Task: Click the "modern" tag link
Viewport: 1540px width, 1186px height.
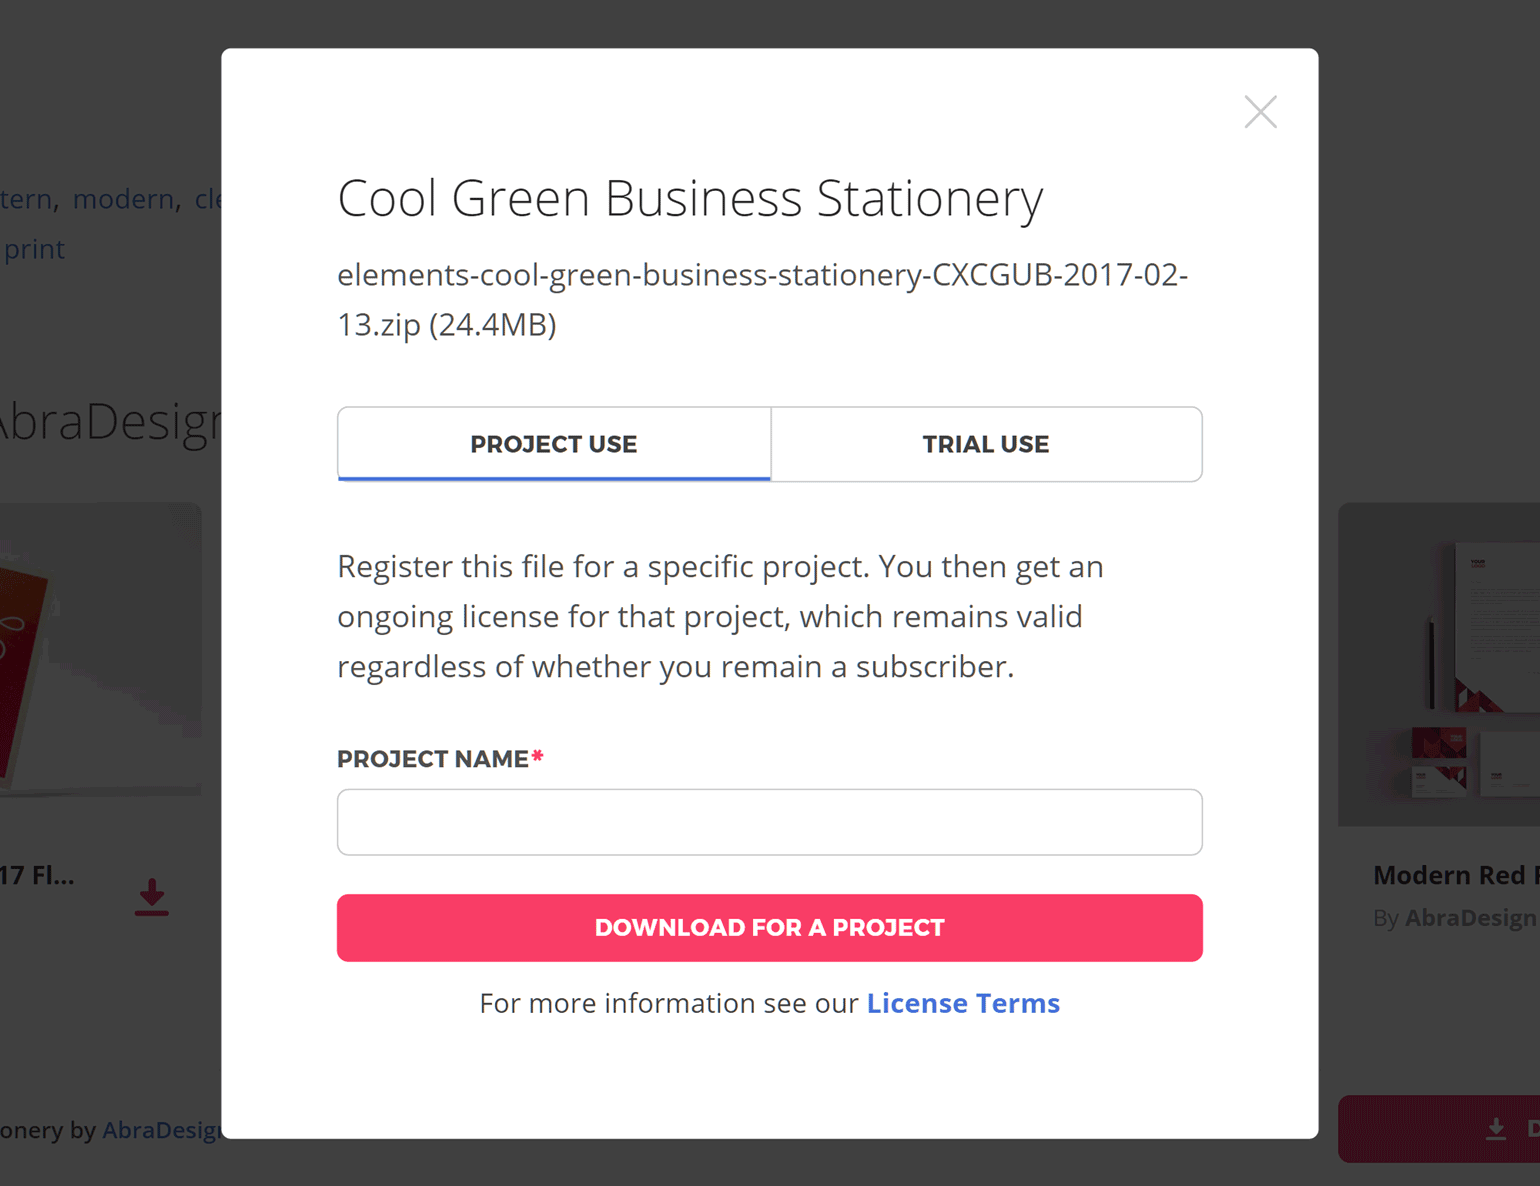Action: tap(124, 199)
